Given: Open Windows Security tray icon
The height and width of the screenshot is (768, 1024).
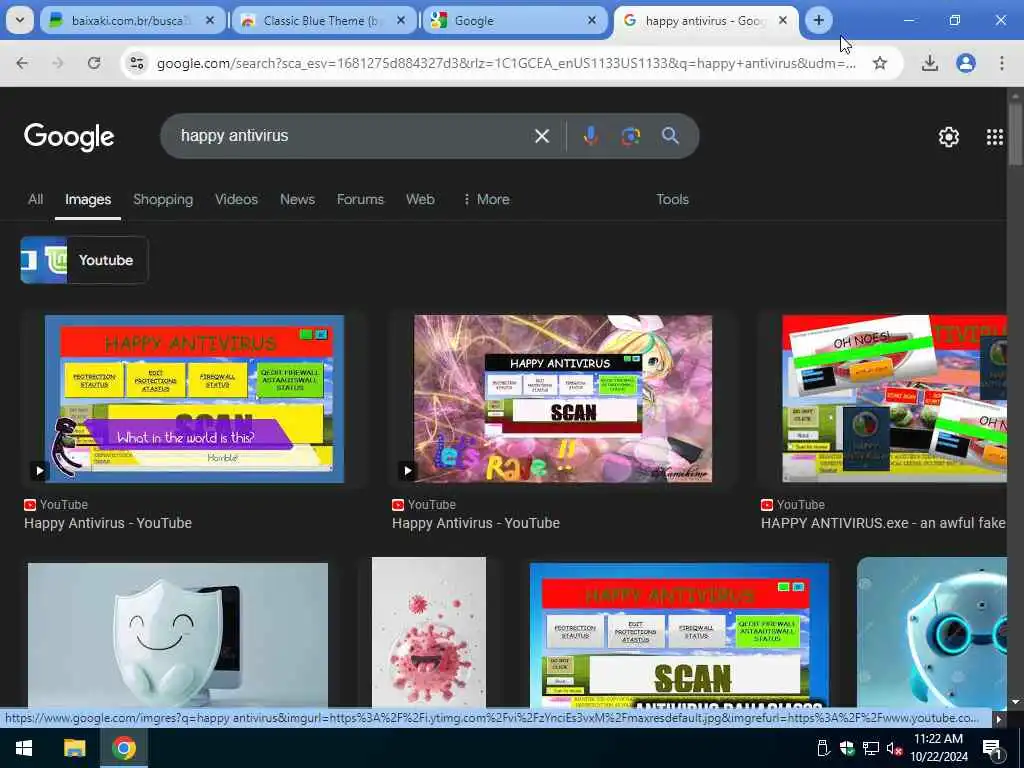Looking at the screenshot, I should 846,748.
